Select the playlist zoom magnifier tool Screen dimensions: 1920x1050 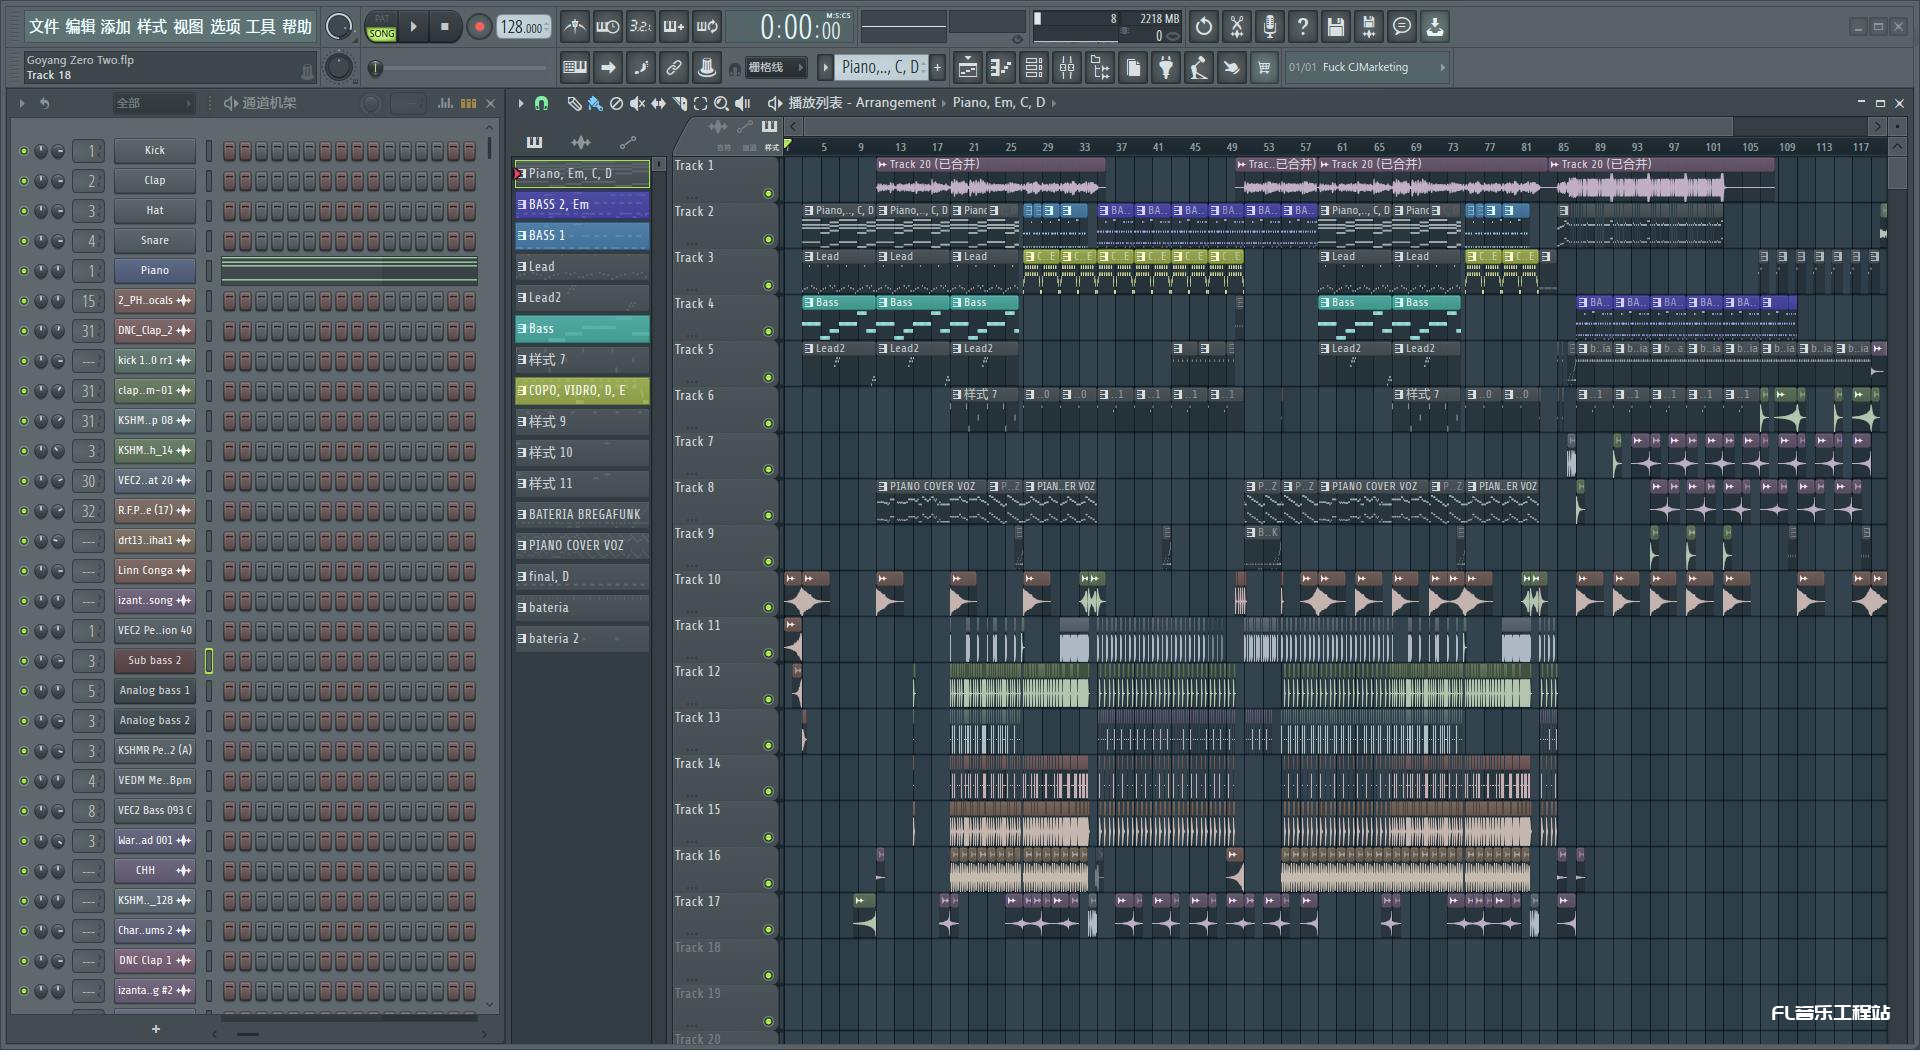click(x=721, y=103)
